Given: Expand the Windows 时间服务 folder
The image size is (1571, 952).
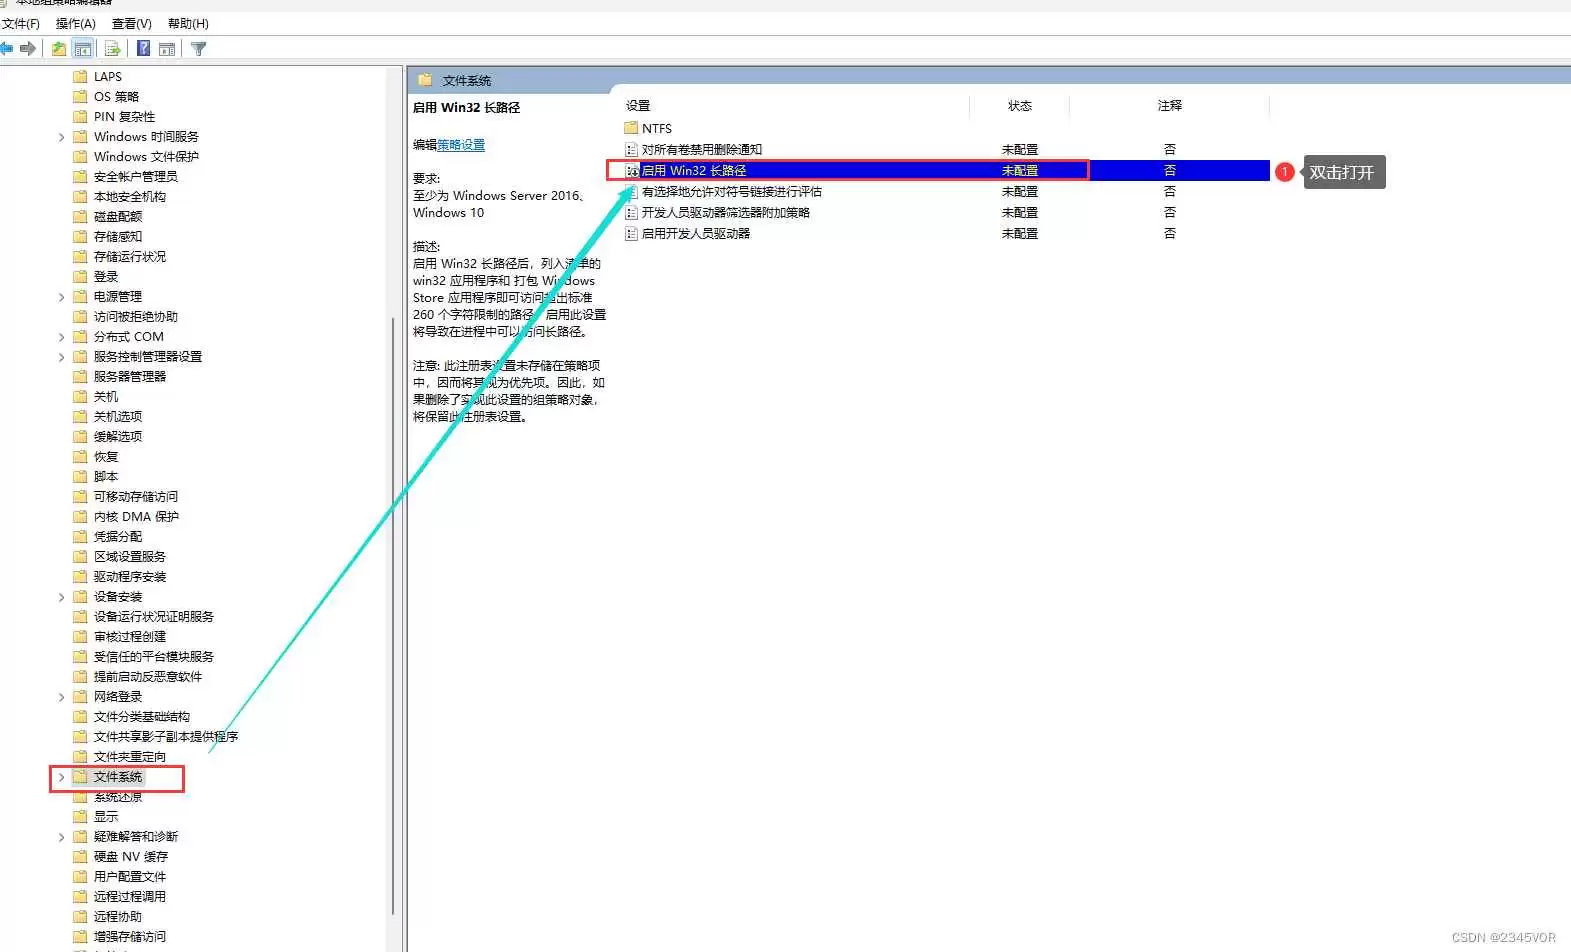Looking at the screenshot, I should pos(61,137).
